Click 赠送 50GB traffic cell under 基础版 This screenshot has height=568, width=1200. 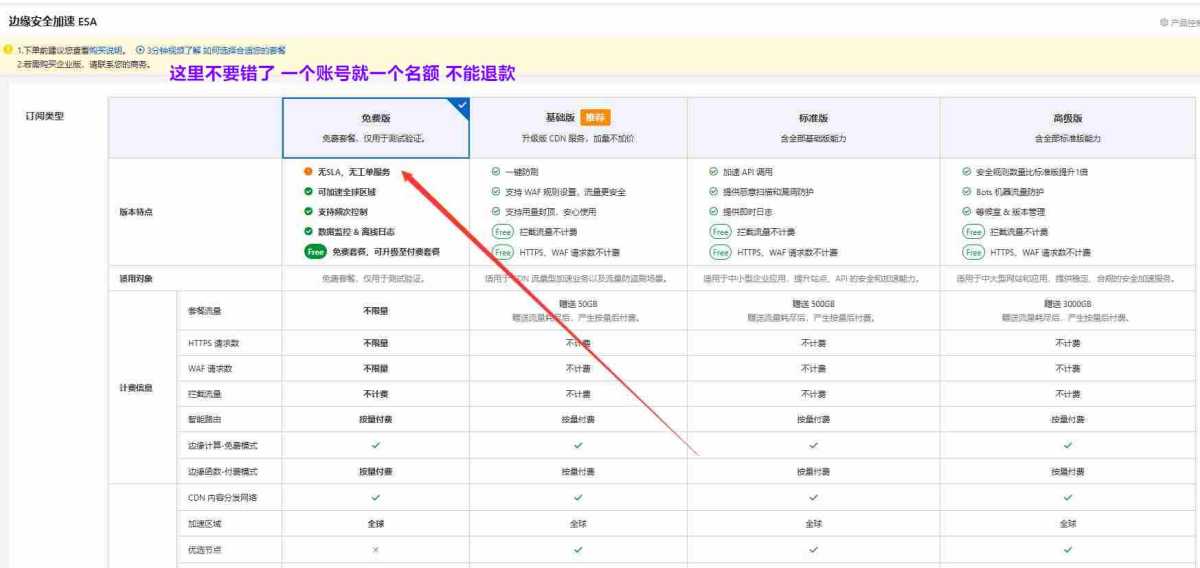coord(578,310)
